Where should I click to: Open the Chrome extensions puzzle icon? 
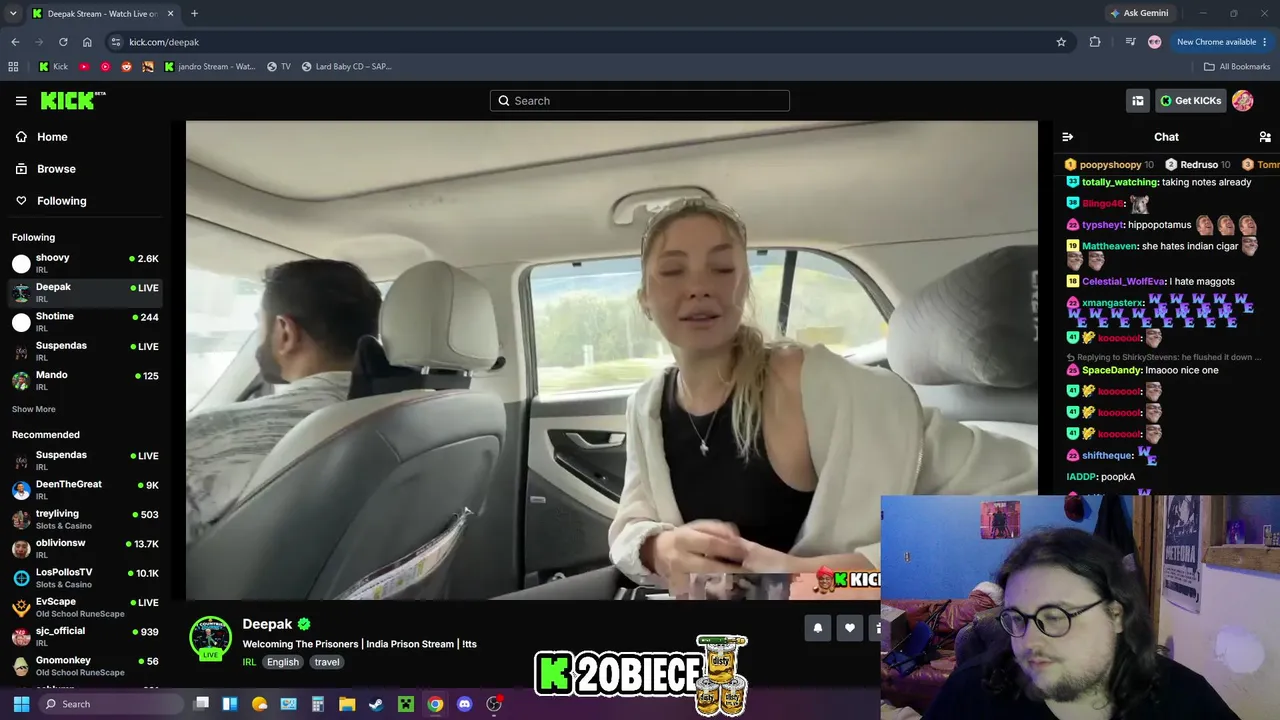tap(1095, 42)
